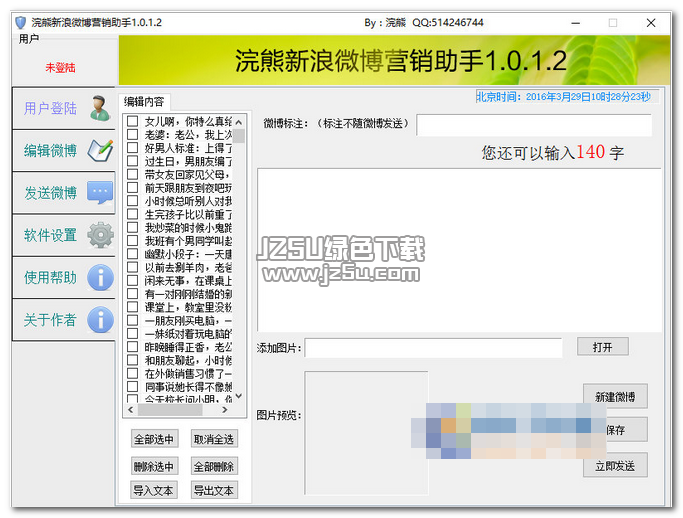Click into the weibo content text area
Image resolution: width=683 pixels, height=518 pixels.
click(x=459, y=250)
